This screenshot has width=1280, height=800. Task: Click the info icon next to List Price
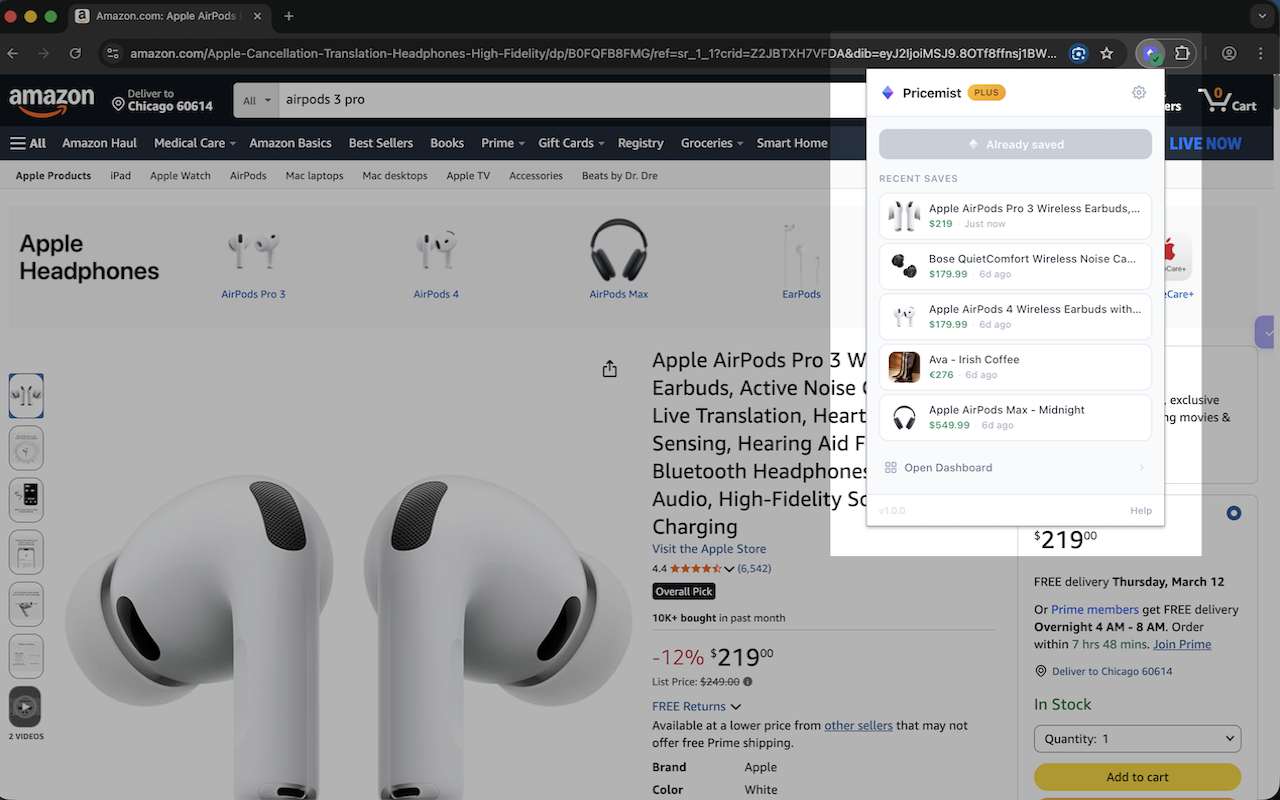coord(748,681)
